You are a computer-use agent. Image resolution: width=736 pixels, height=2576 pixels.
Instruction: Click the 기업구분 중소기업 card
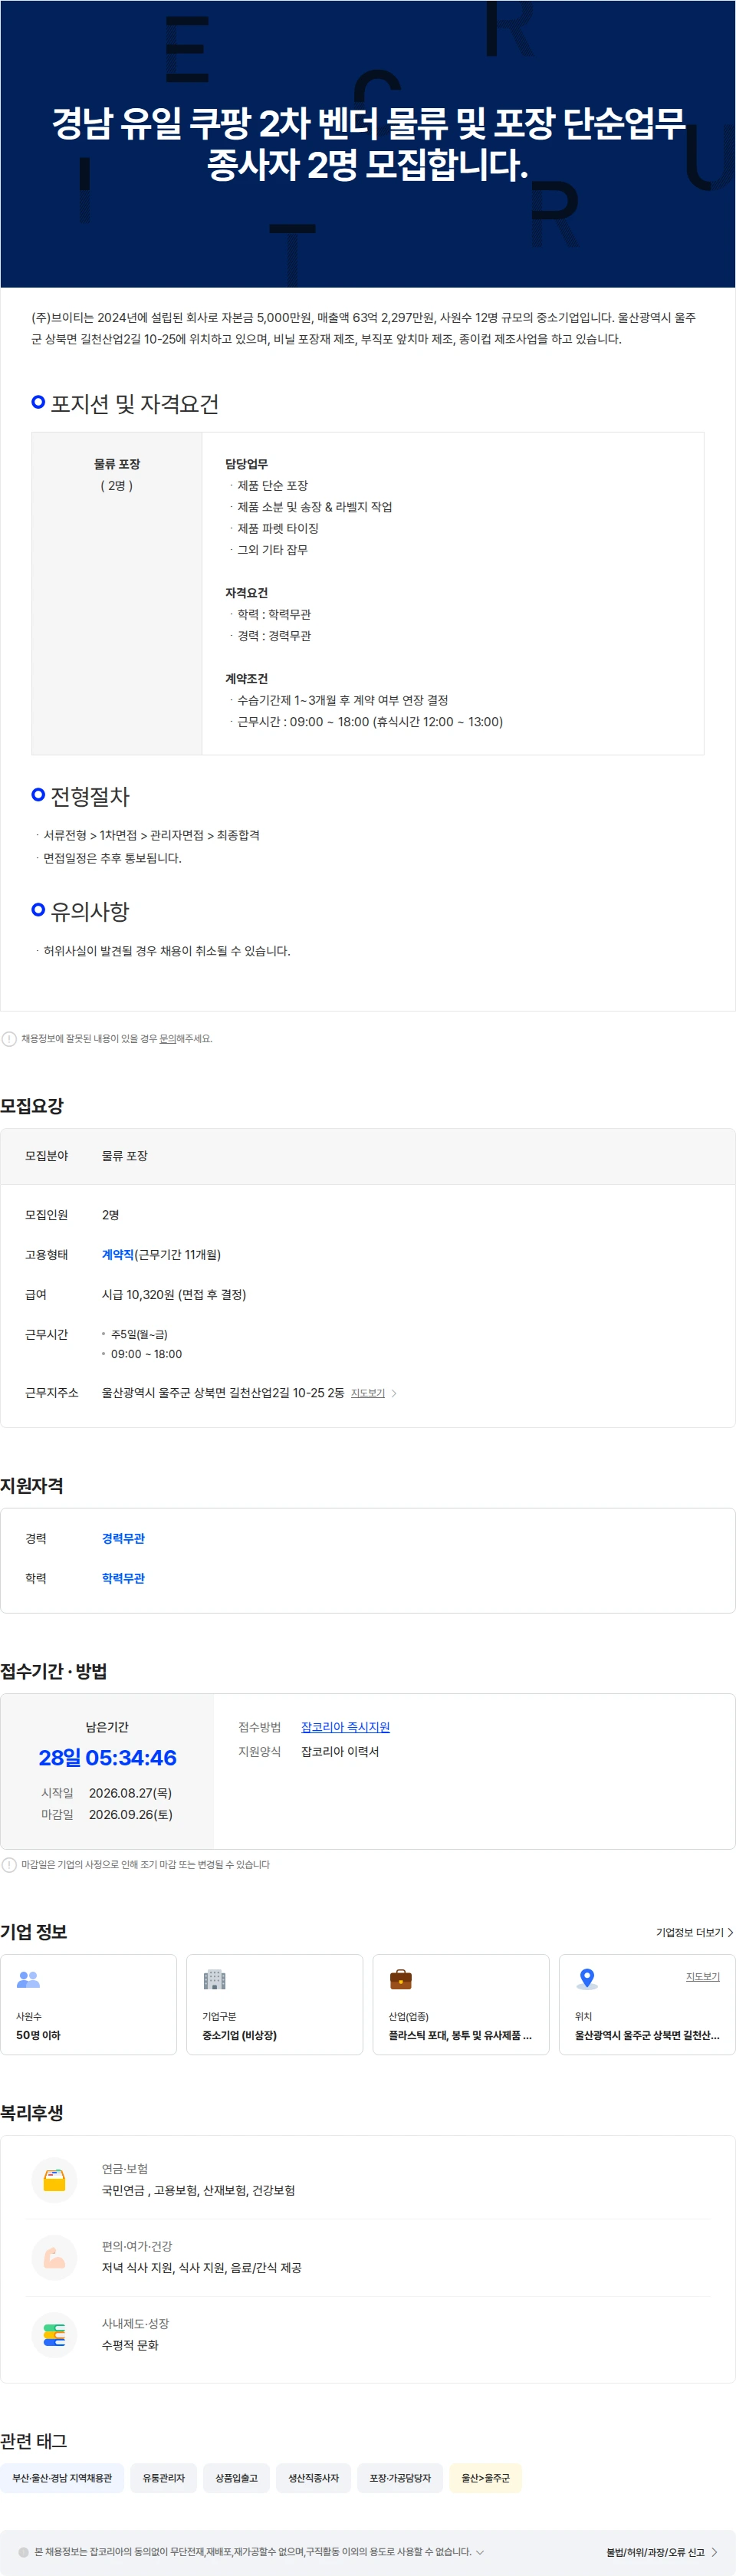(274, 2004)
